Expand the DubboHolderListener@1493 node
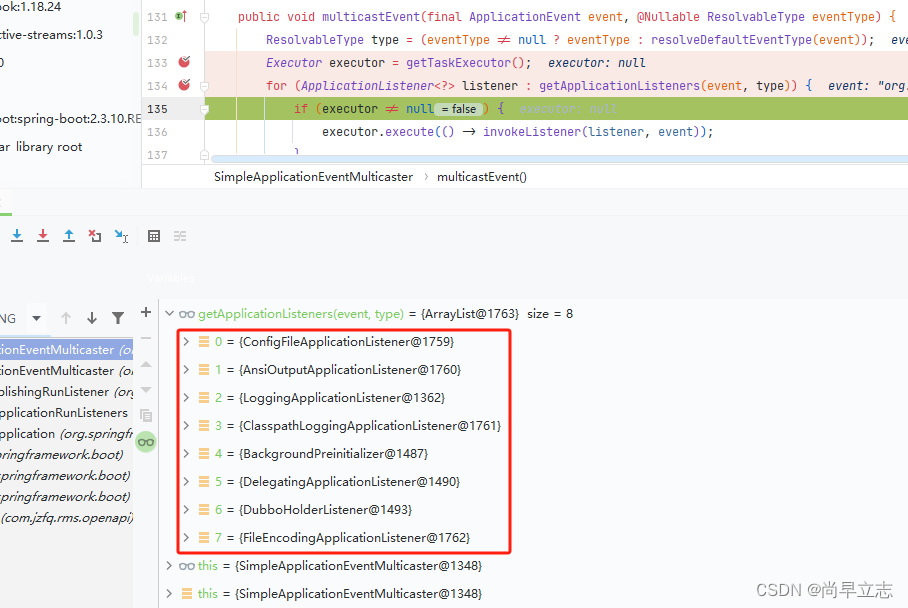Viewport: 908px width, 608px height. tap(185, 509)
